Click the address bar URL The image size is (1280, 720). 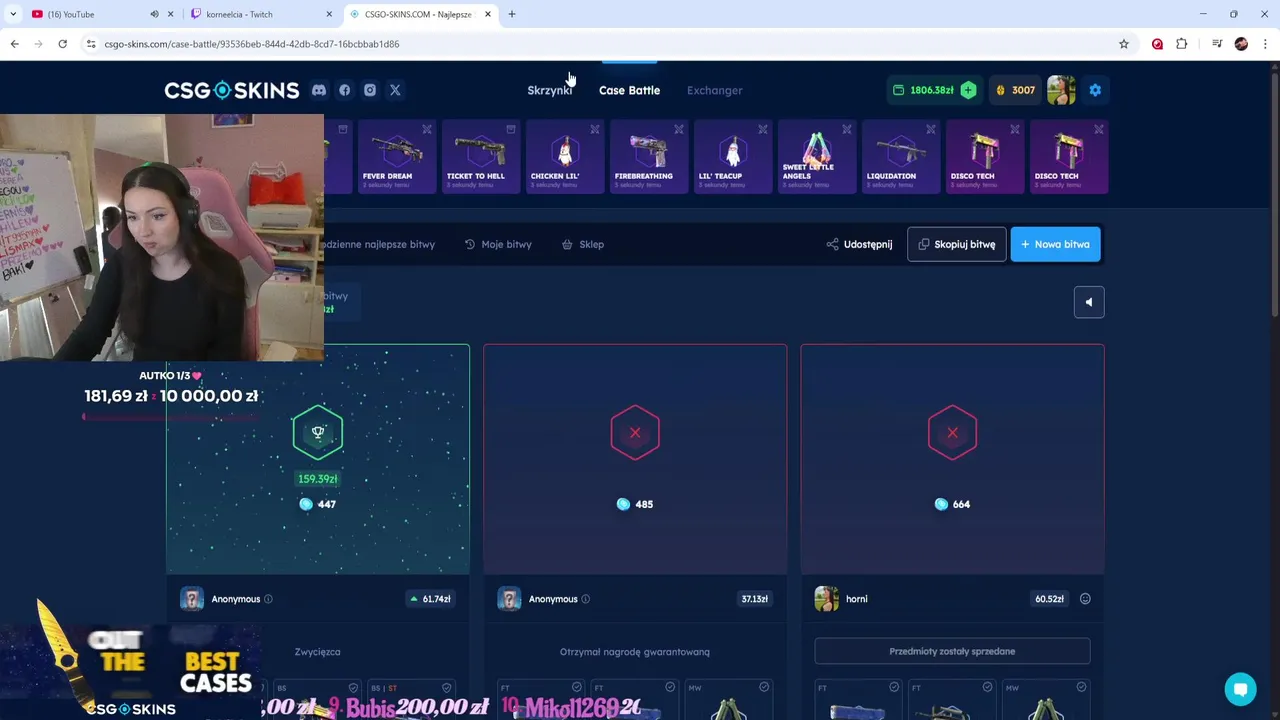point(252,44)
